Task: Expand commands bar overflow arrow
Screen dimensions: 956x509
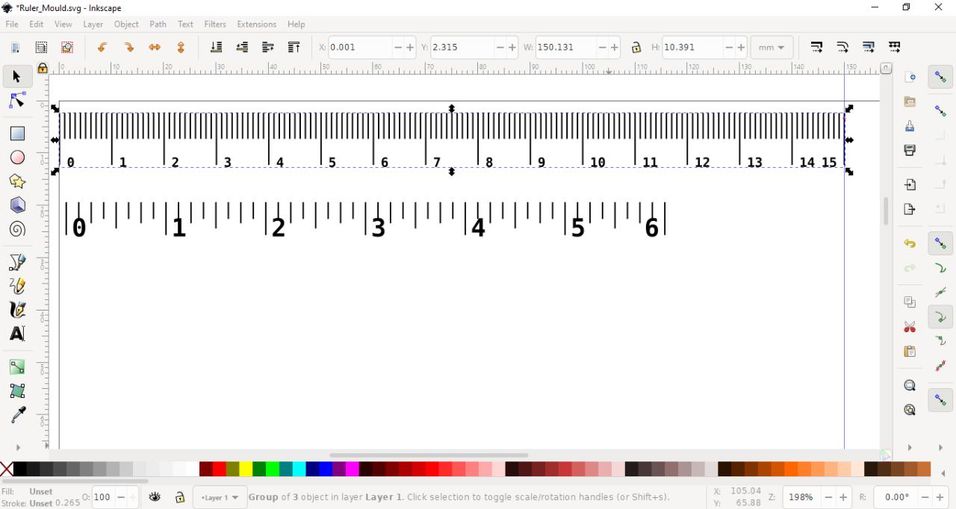Action: click(910, 447)
